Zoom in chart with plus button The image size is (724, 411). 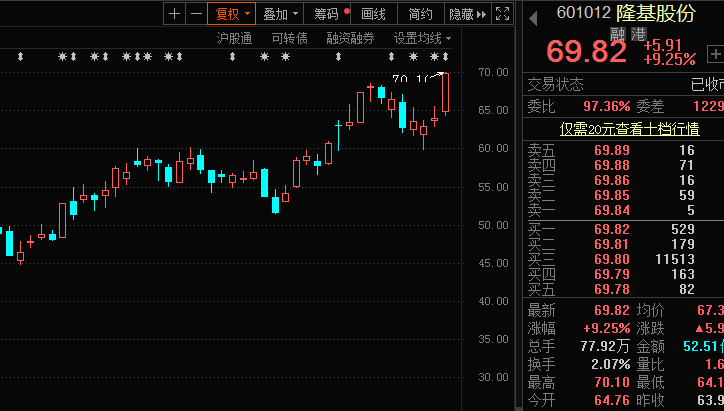tap(175, 14)
